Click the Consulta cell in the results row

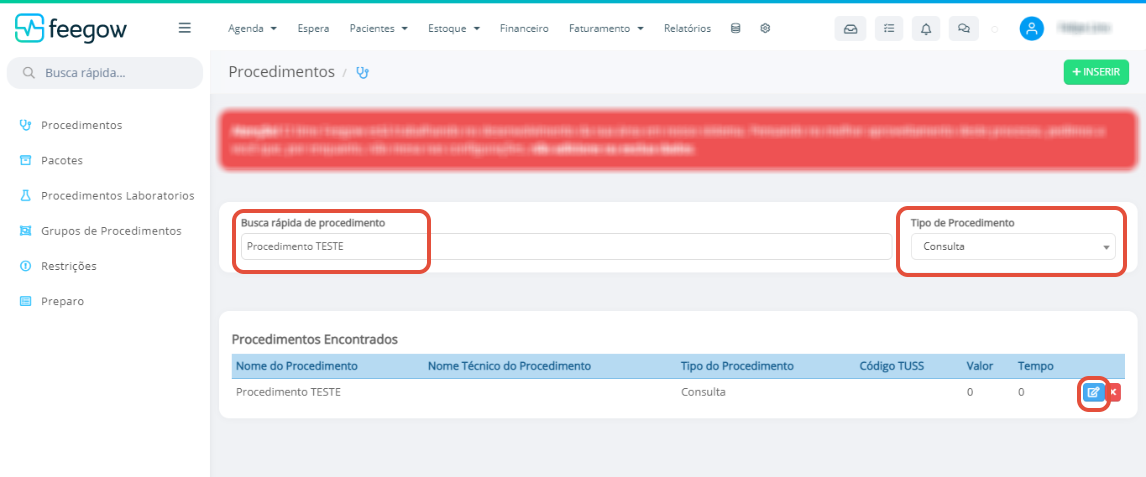coord(703,392)
